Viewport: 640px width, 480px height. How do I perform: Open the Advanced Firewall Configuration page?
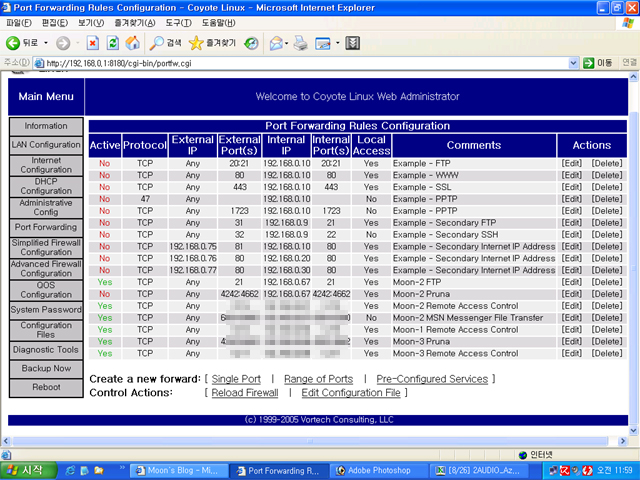click(x=46, y=269)
